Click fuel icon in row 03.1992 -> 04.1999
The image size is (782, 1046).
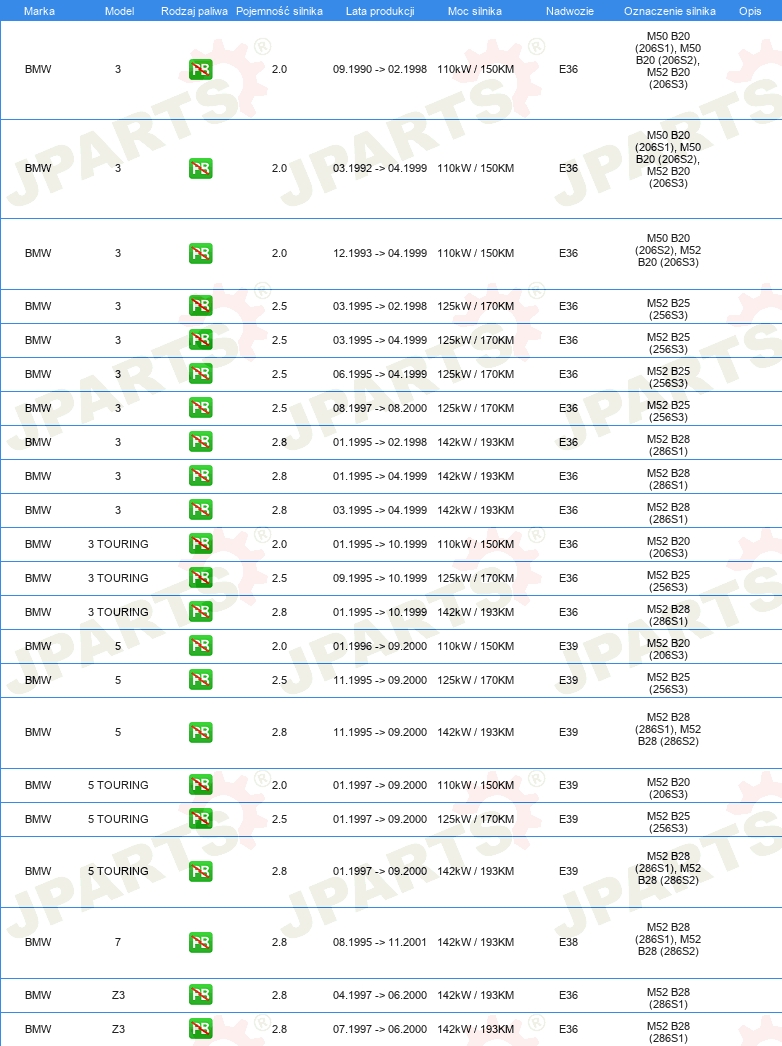201,168
